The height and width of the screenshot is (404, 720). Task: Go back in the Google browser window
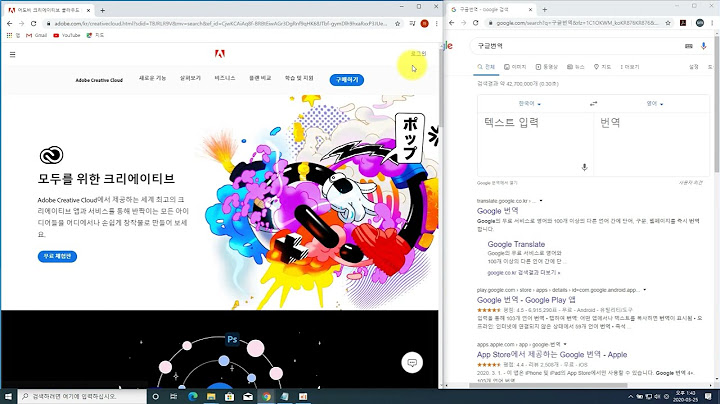[x=451, y=22]
